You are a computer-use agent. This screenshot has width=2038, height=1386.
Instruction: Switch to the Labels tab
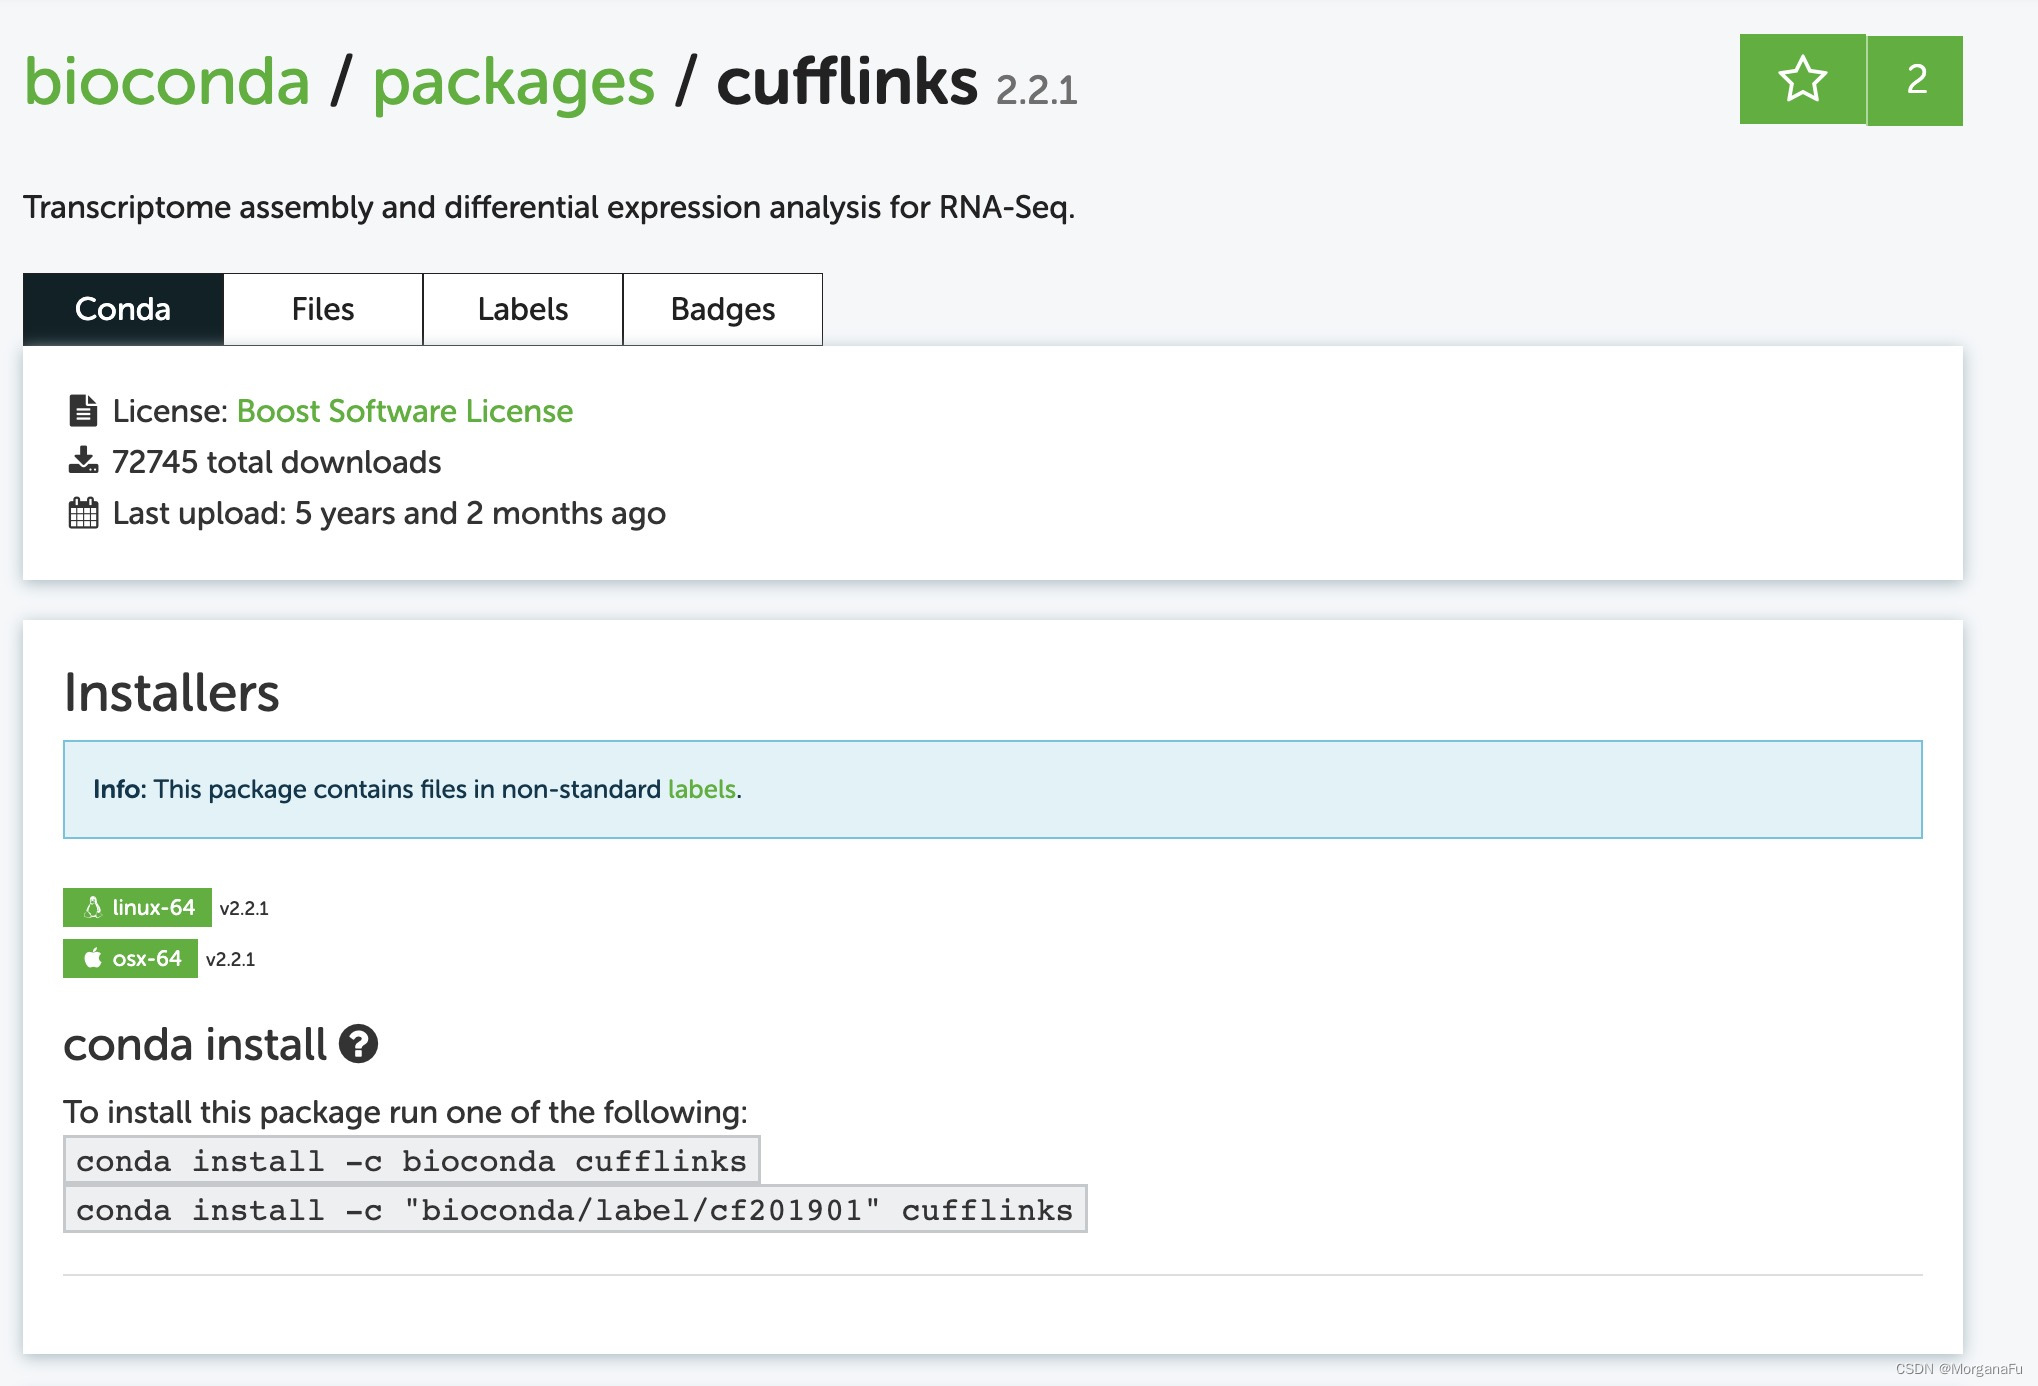(x=523, y=309)
